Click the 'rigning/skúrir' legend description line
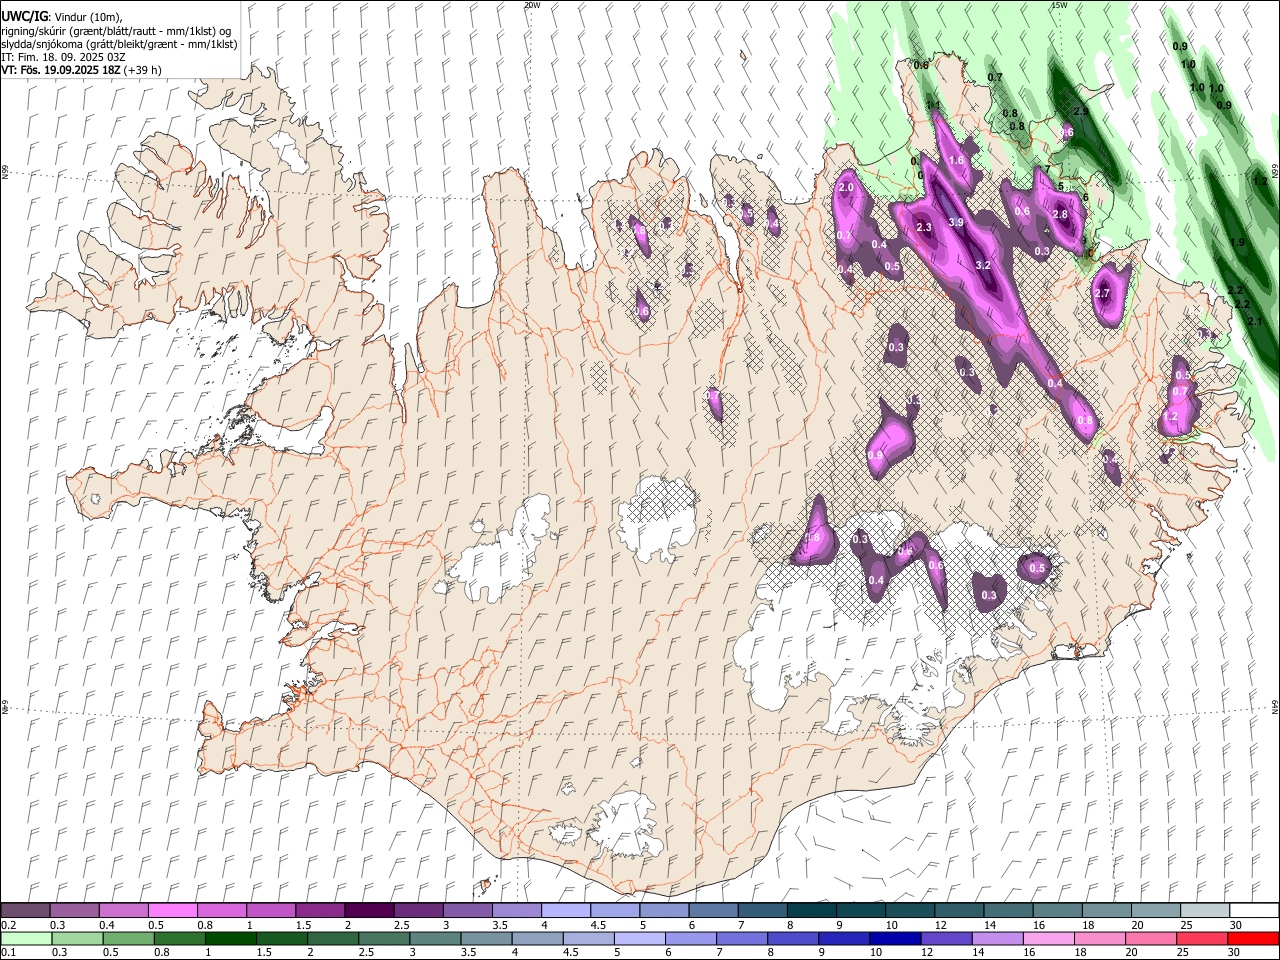The width and height of the screenshot is (1280, 960). click(x=117, y=31)
